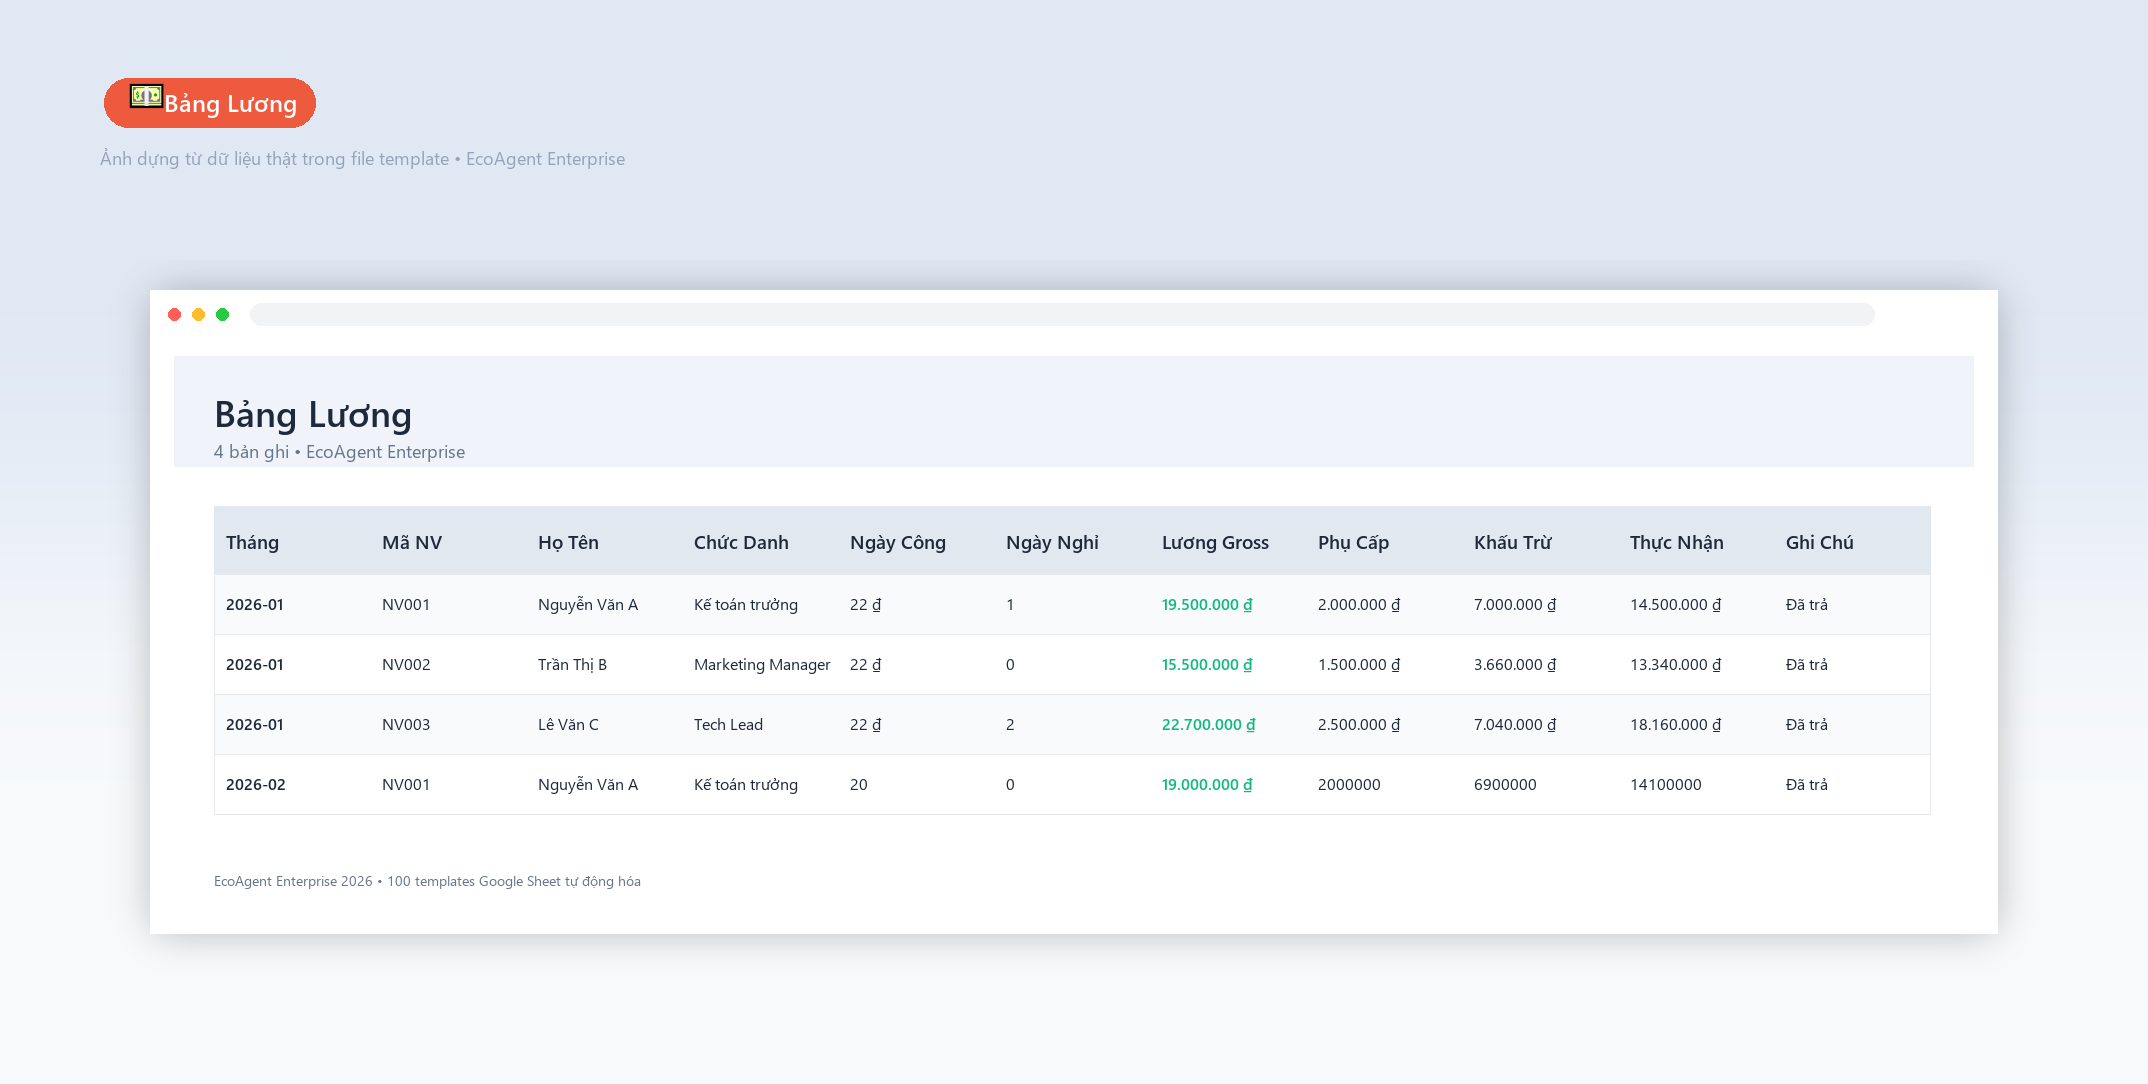Click net pay 18.160.000 ₫

click(x=1676, y=725)
